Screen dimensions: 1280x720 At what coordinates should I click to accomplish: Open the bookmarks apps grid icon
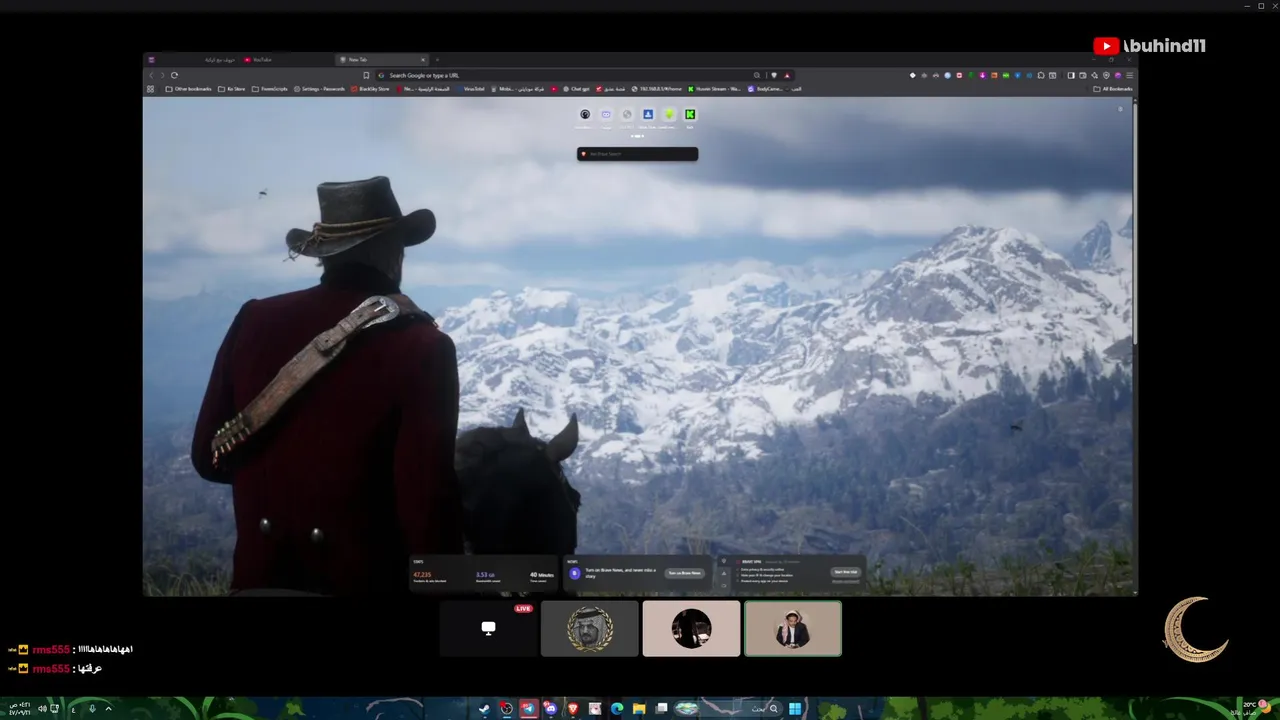point(151,89)
